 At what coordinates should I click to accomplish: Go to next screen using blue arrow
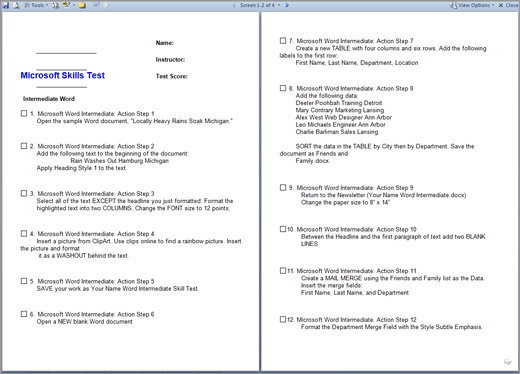287,5
